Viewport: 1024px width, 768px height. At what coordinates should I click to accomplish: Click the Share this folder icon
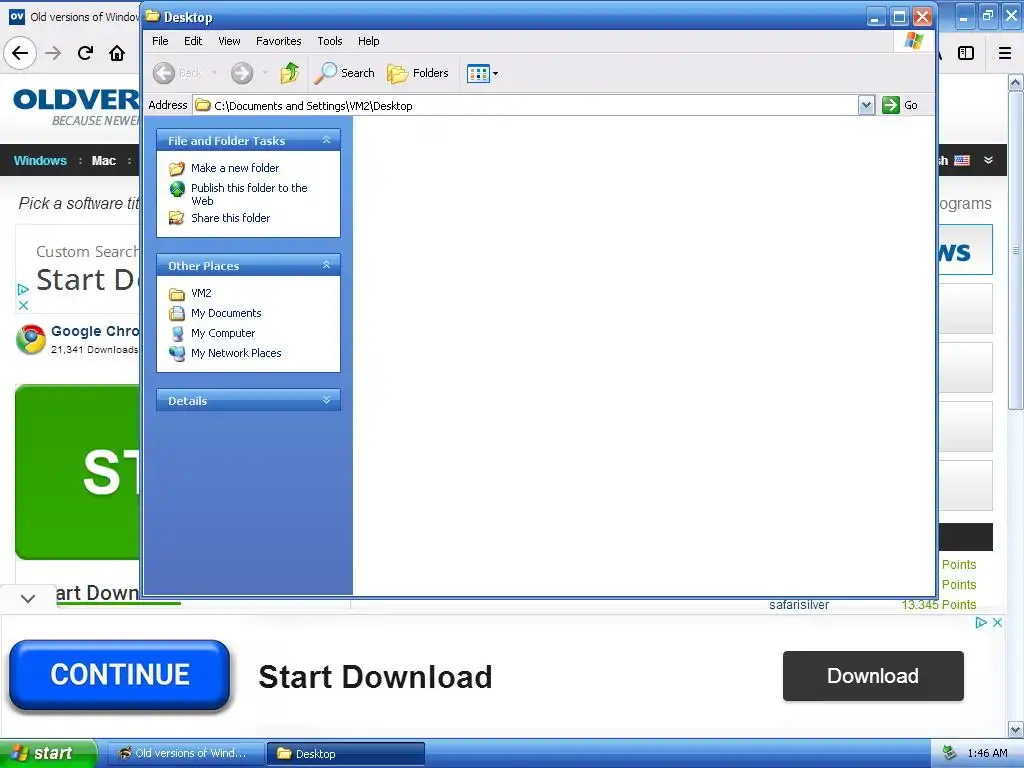[177, 218]
